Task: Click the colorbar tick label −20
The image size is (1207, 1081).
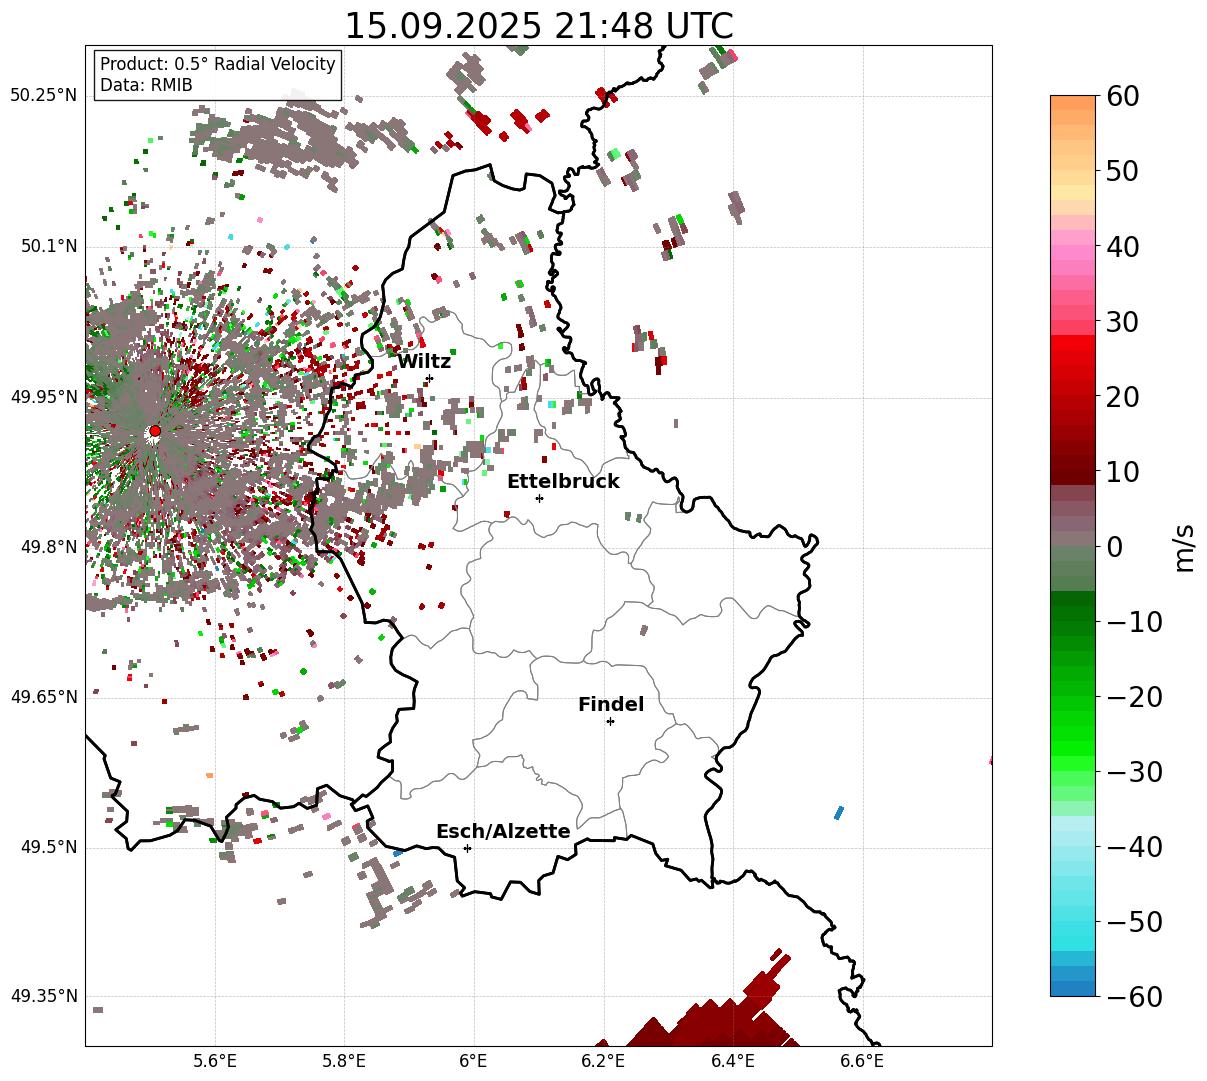Action: [1135, 697]
